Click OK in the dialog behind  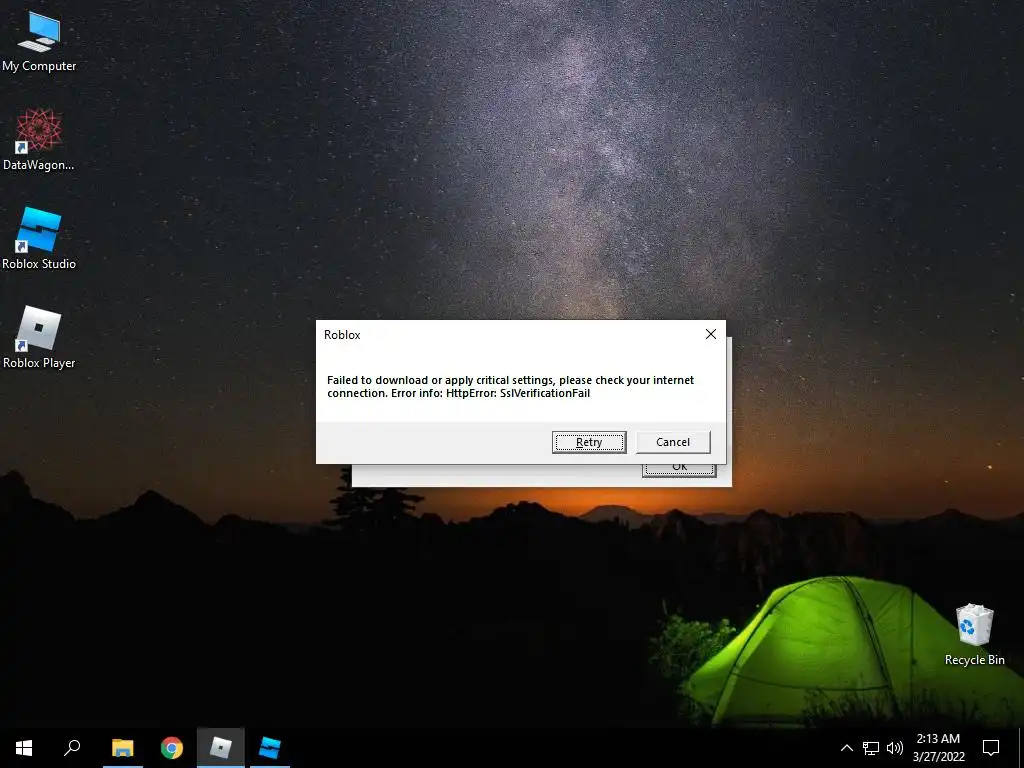click(679, 469)
